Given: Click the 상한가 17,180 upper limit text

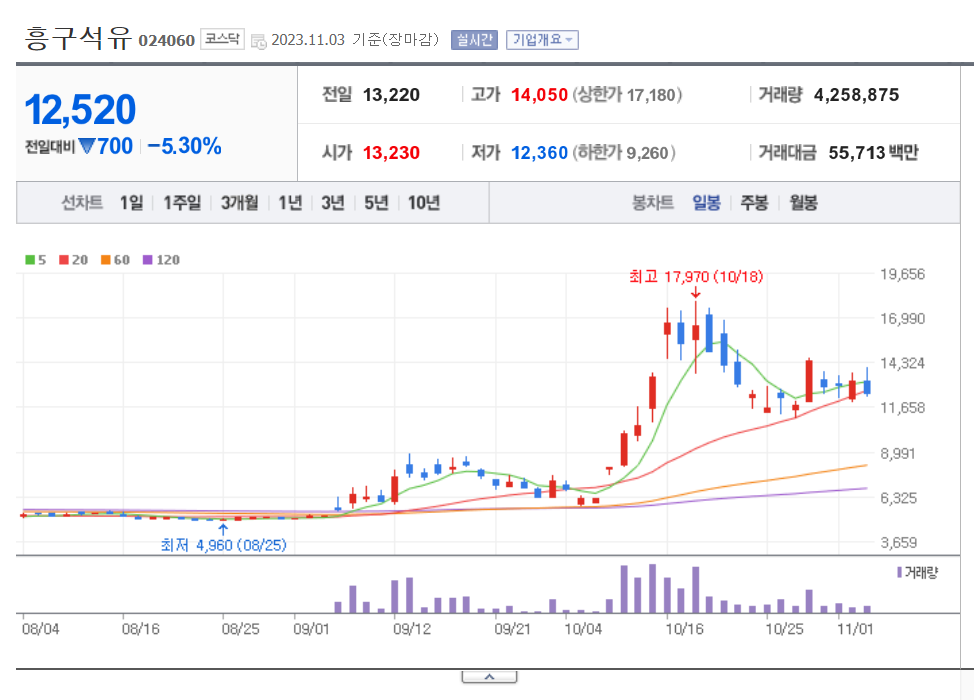Looking at the screenshot, I should pyautogui.click(x=627, y=95).
